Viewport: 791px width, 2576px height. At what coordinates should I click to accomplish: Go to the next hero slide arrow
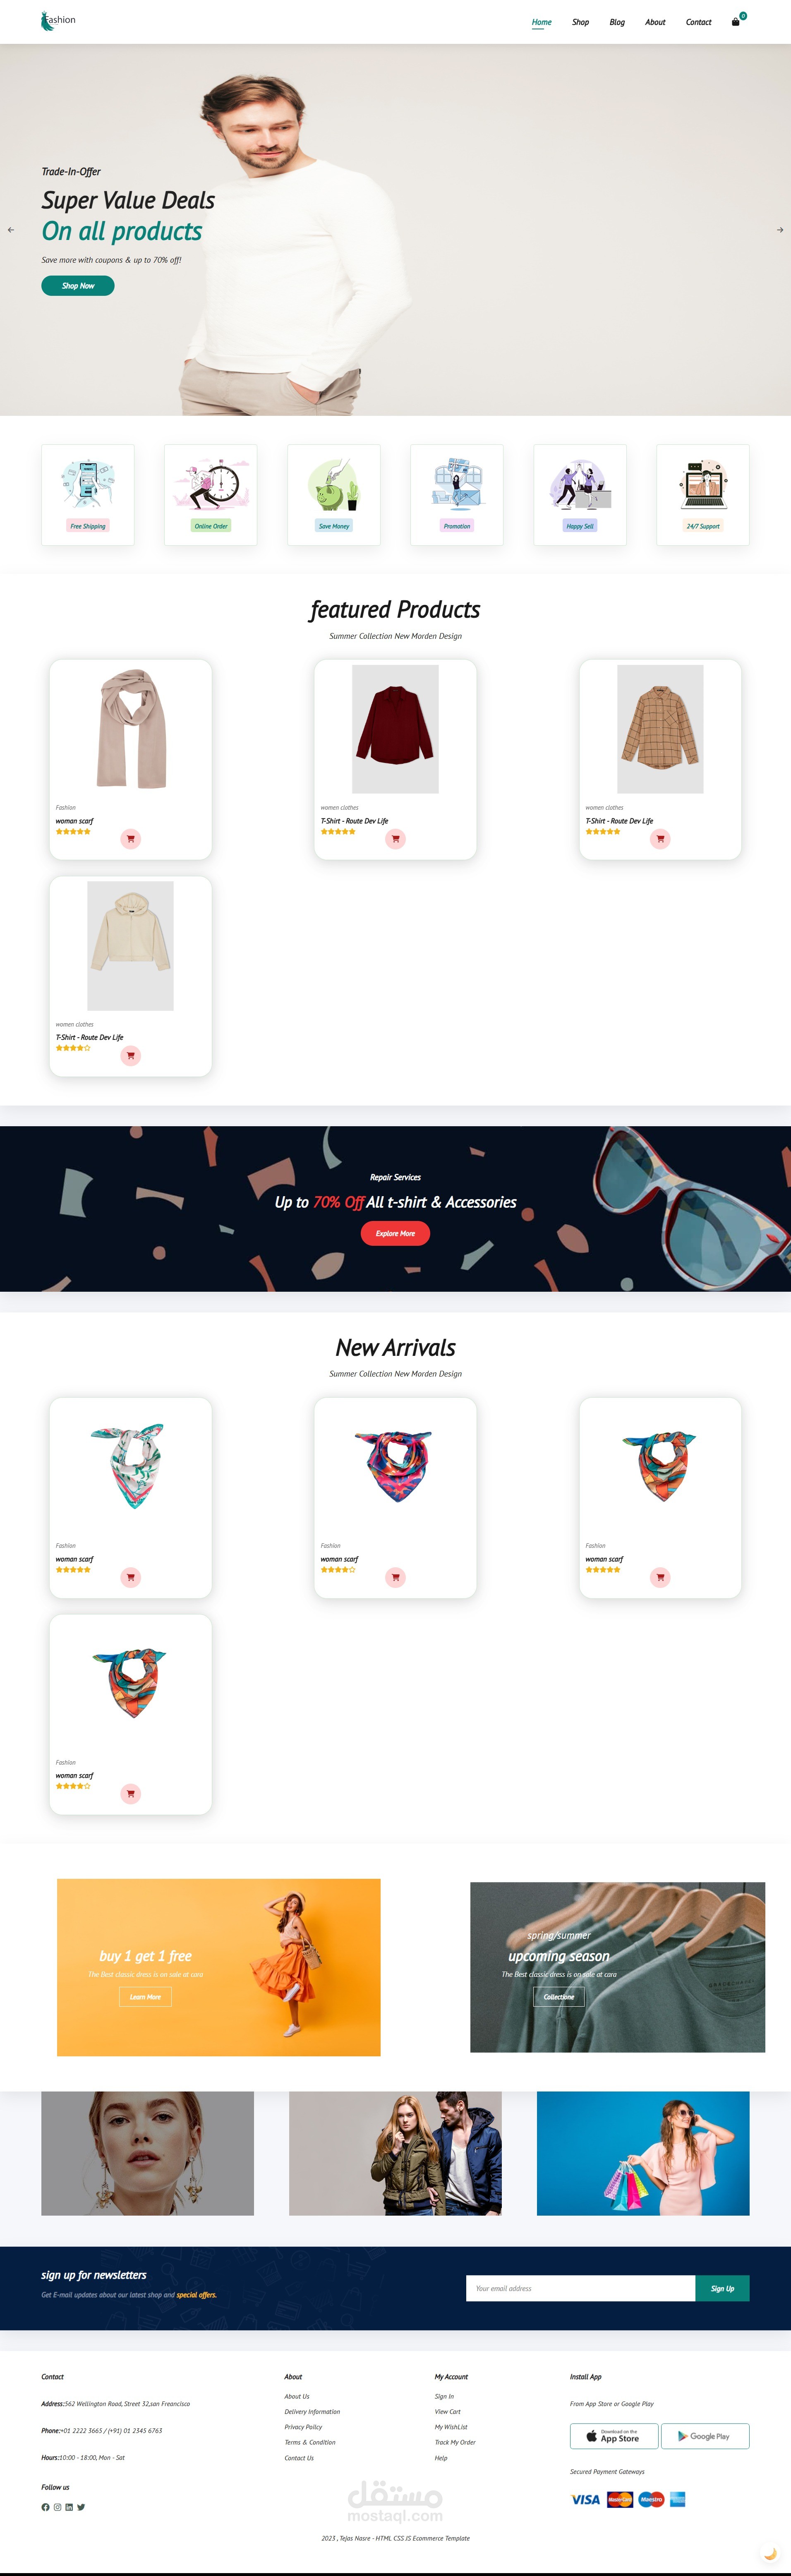(x=780, y=230)
